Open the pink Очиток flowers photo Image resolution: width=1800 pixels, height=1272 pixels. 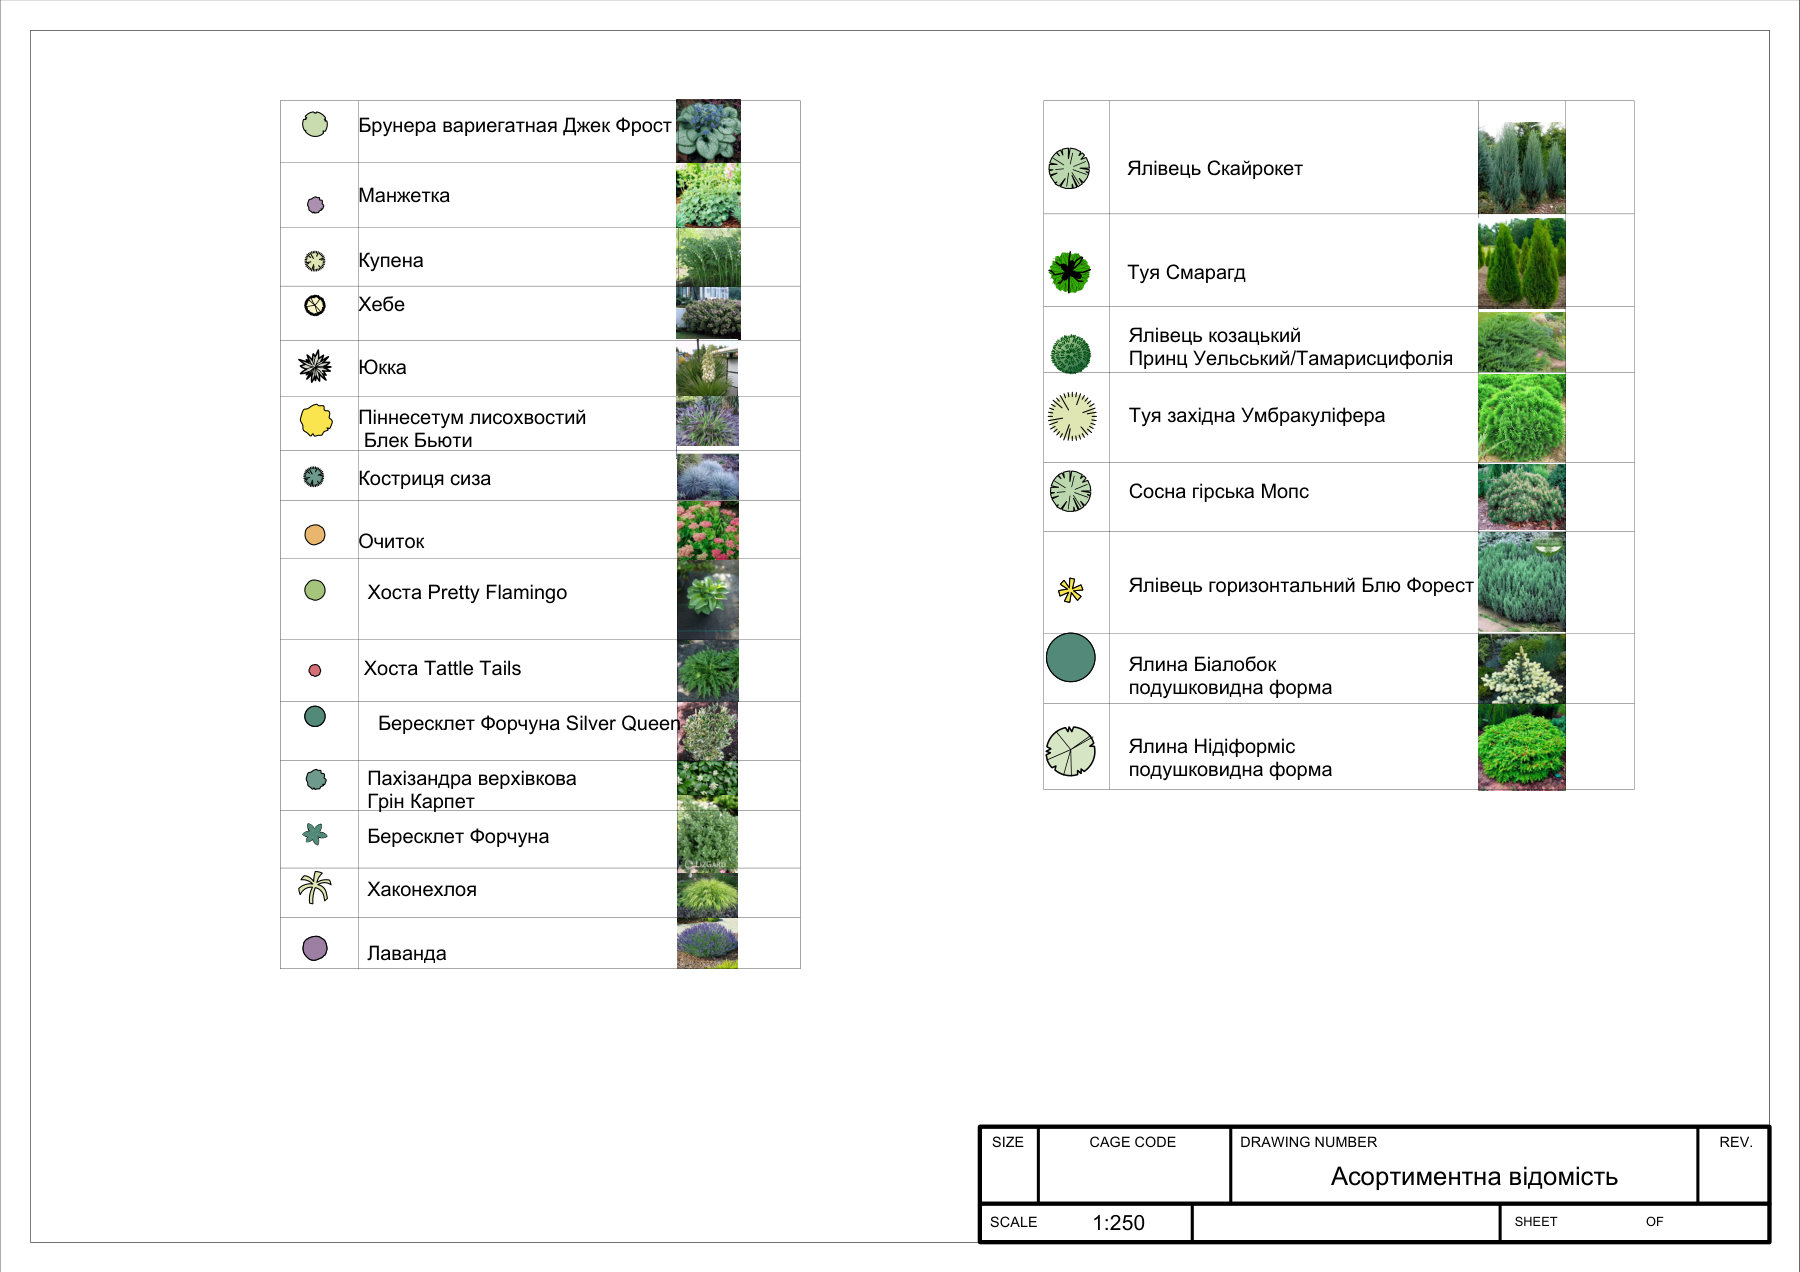point(708,530)
